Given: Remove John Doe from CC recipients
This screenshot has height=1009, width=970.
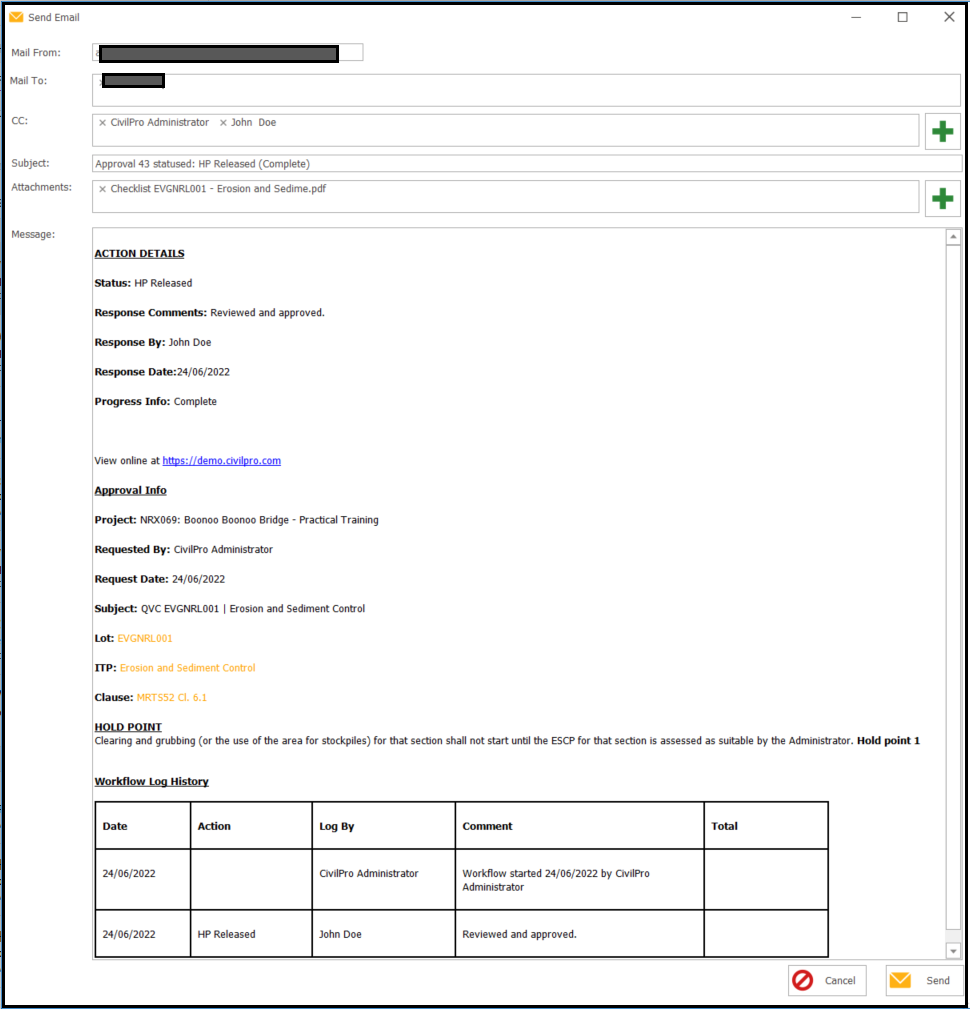Looking at the screenshot, I should [223, 123].
